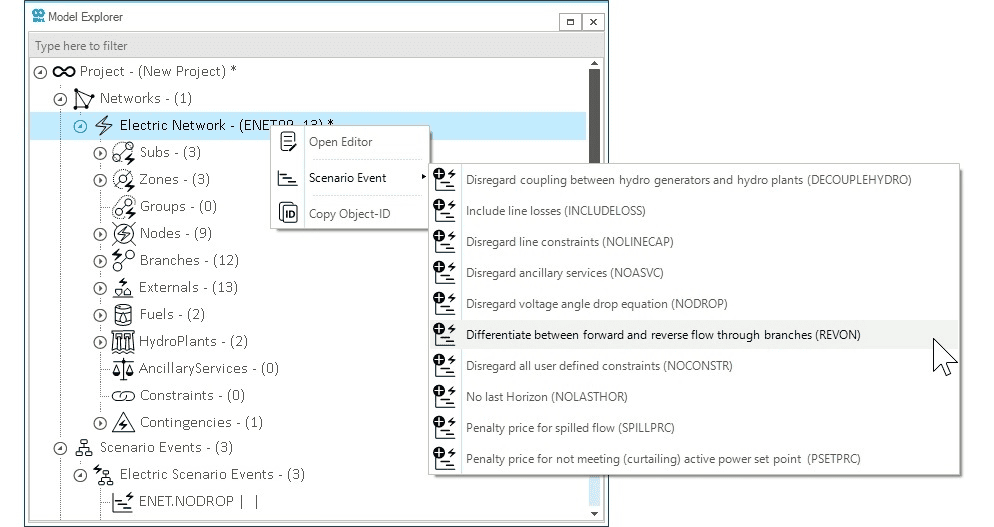The height and width of the screenshot is (527, 994).
Task: Select Differentiate forward and reverse flow (REVON)
Action: point(694,335)
